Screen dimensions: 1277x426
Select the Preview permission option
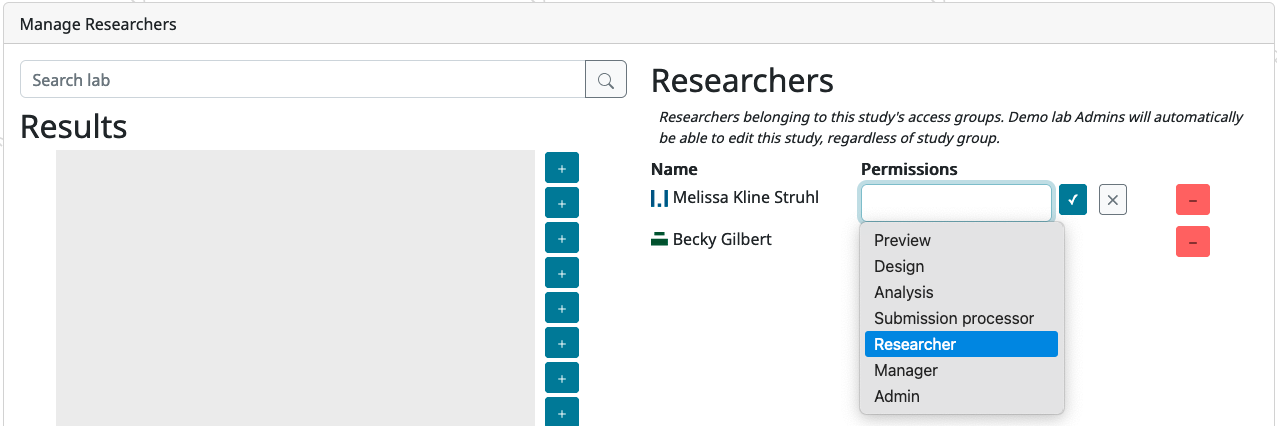961,240
